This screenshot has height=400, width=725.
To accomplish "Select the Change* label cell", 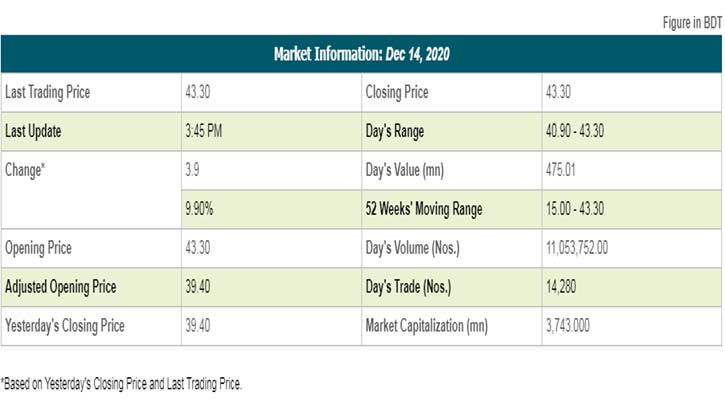I will tap(26, 171).
